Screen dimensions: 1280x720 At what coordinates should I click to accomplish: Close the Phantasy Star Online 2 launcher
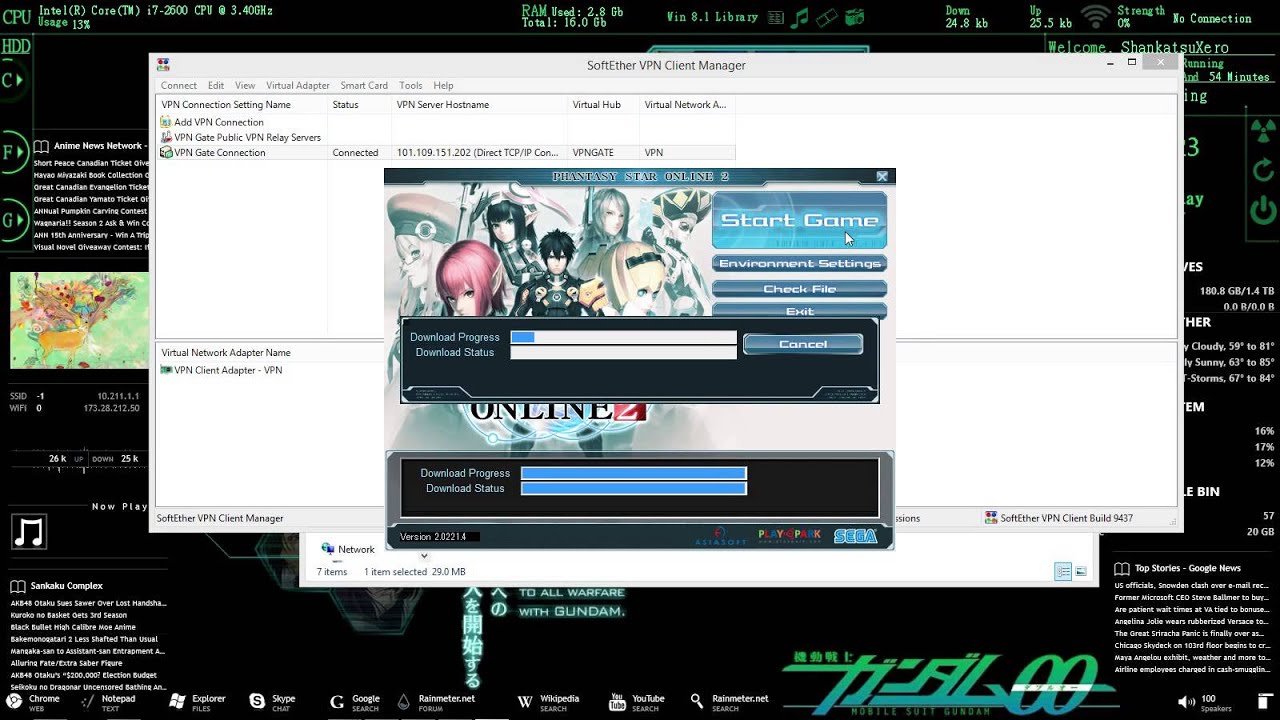(x=882, y=176)
